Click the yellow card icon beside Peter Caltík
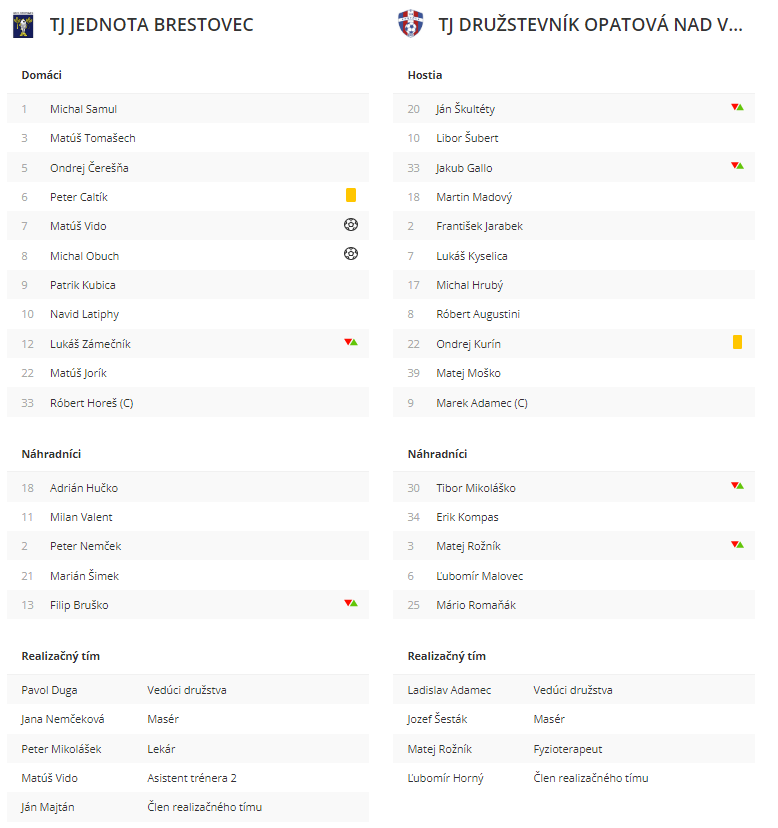The height and width of the screenshot is (828, 778). [x=351, y=195]
